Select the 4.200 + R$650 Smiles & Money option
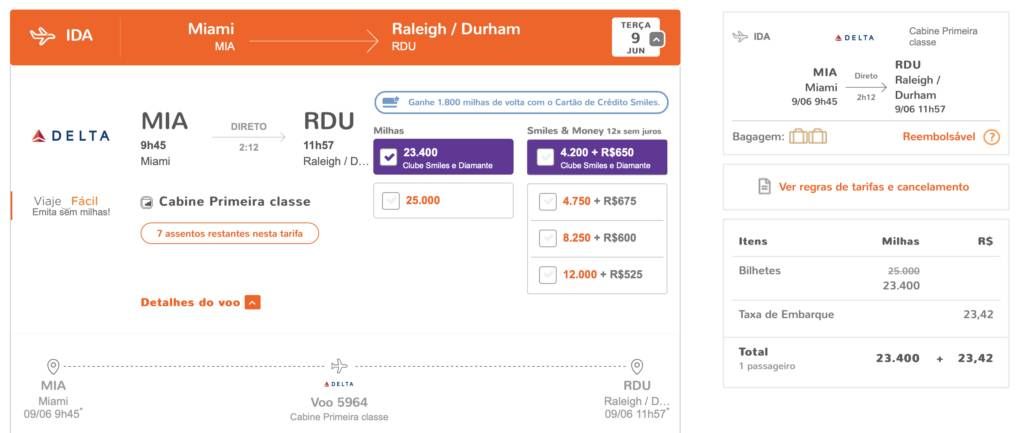The image size is (1024, 433). point(545,157)
